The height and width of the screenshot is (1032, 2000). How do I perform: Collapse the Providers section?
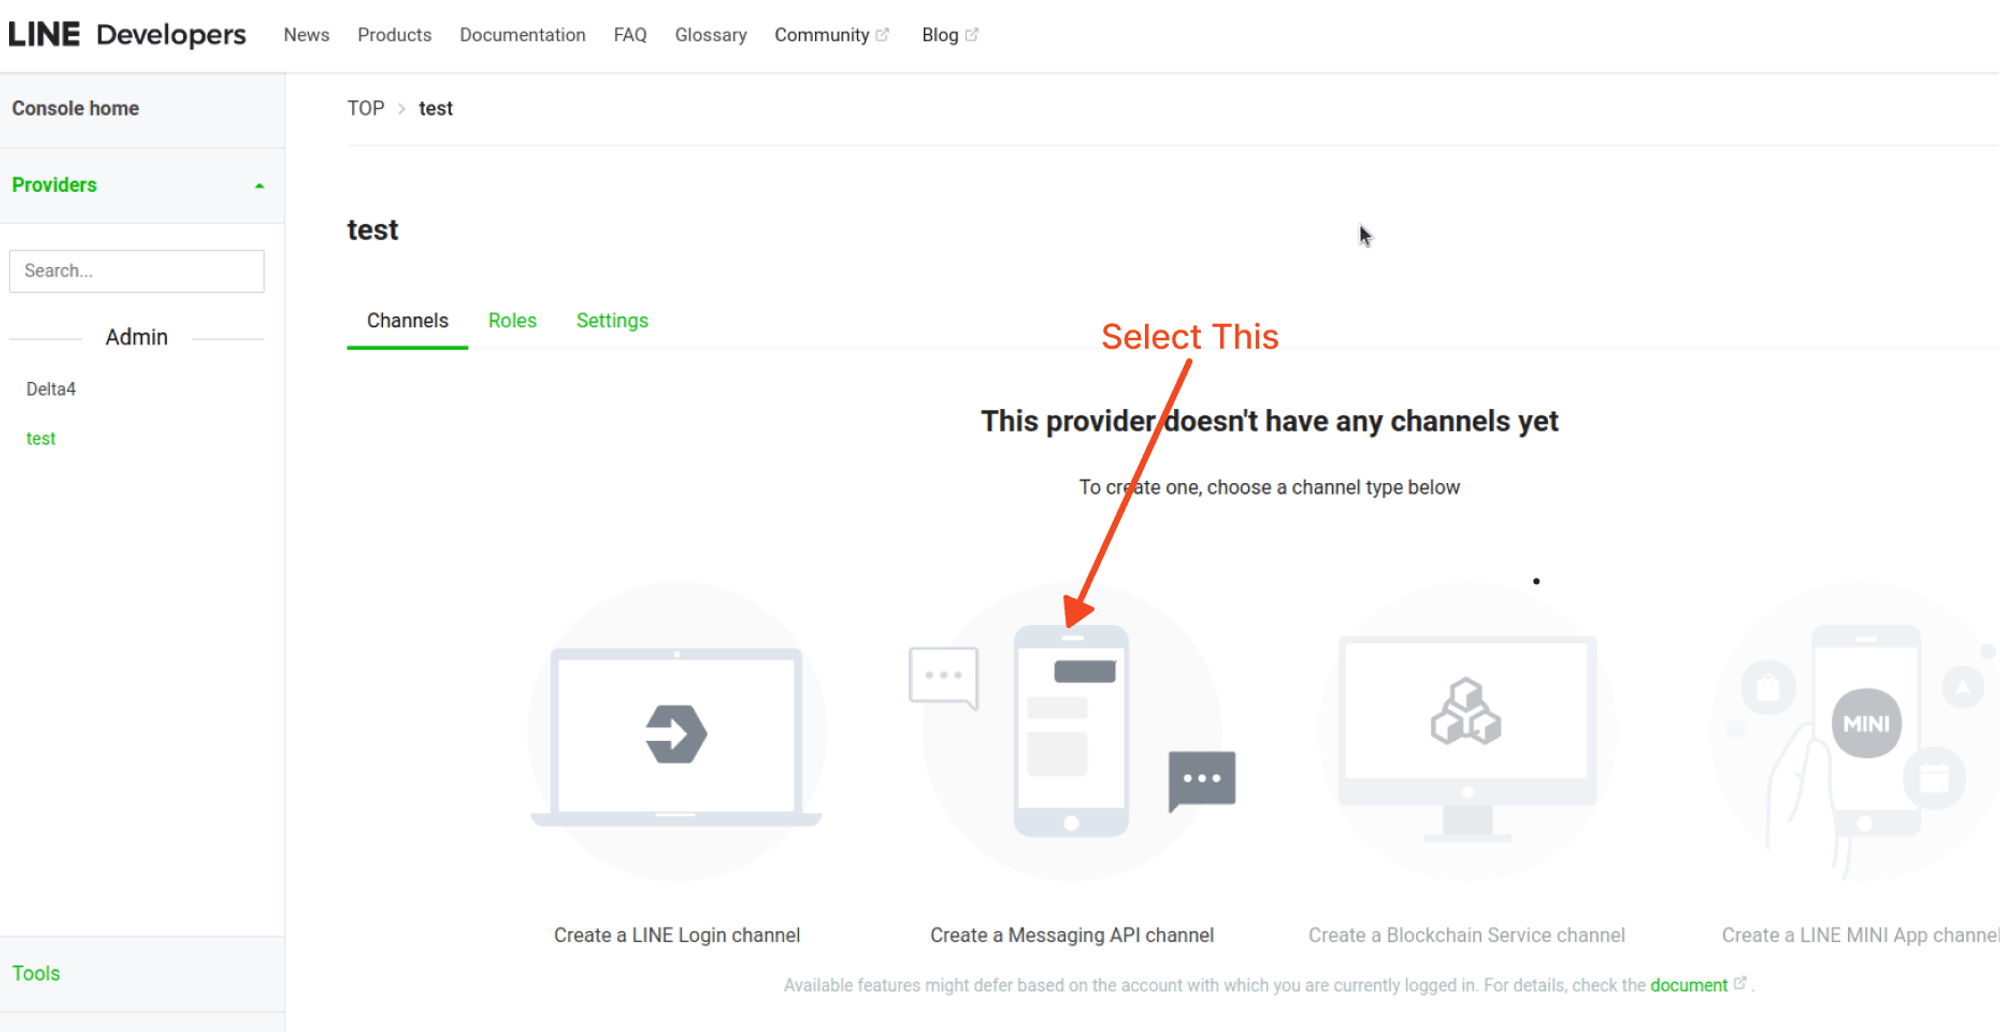pos(259,184)
